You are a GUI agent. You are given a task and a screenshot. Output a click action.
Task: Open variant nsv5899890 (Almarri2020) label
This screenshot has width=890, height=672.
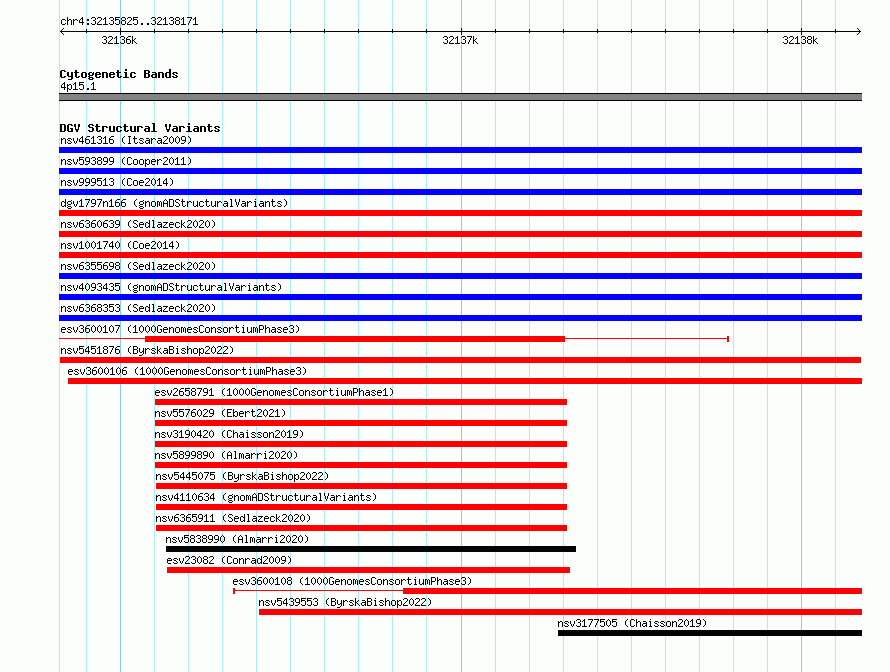coord(226,455)
